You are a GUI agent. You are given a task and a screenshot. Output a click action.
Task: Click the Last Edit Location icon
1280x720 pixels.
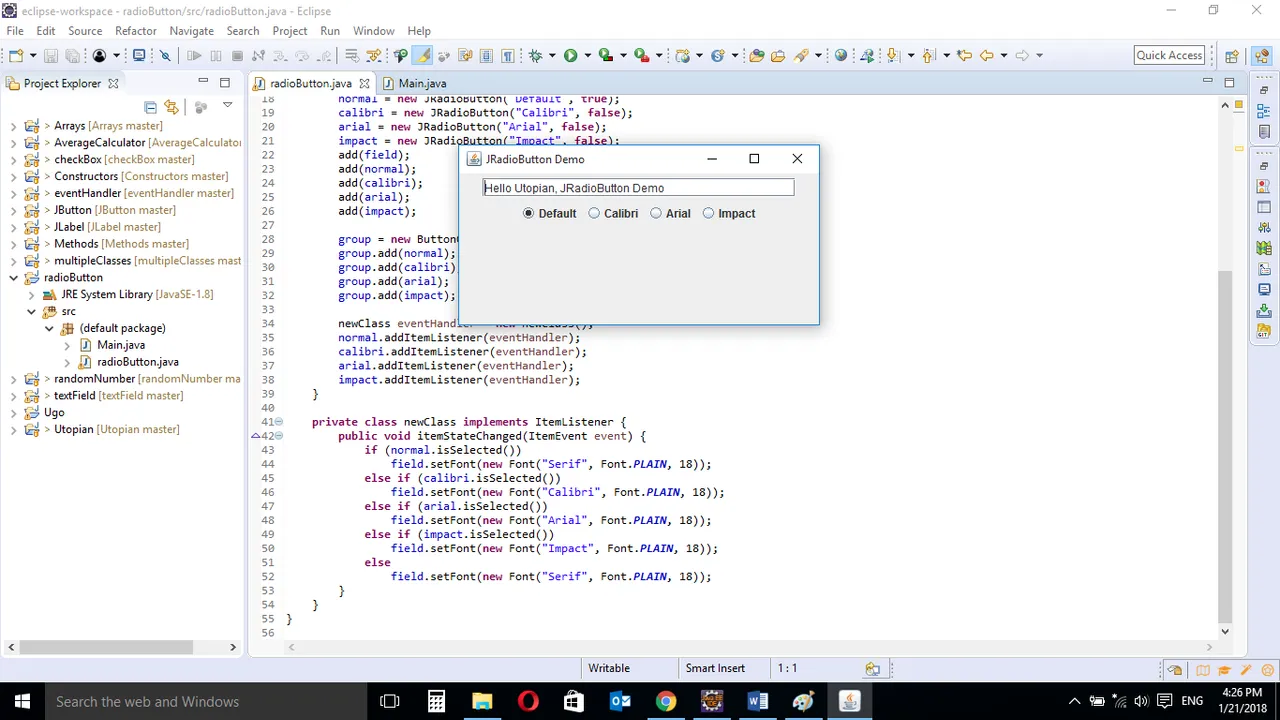click(x=964, y=56)
